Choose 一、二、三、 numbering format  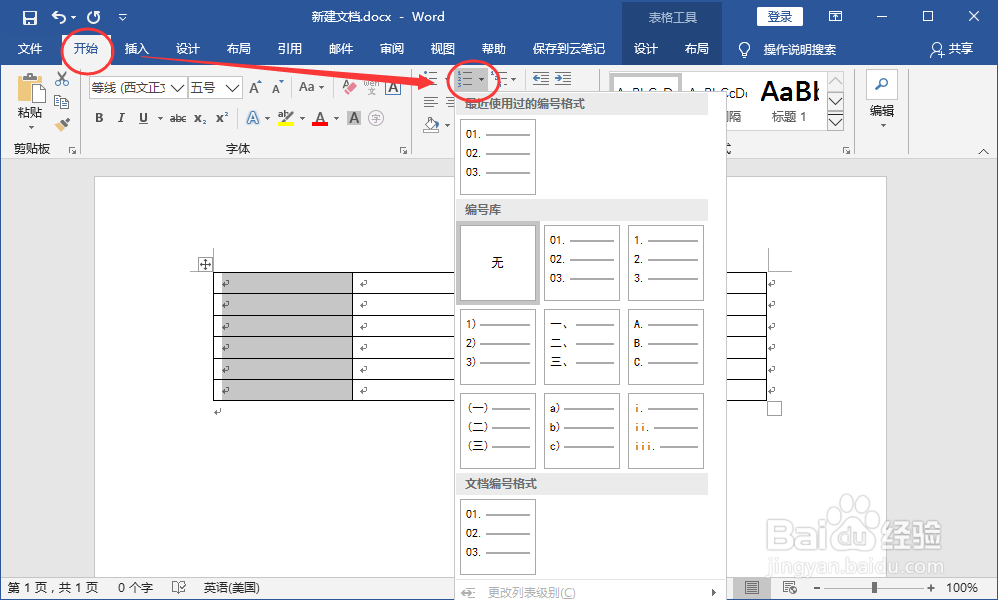point(582,347)
